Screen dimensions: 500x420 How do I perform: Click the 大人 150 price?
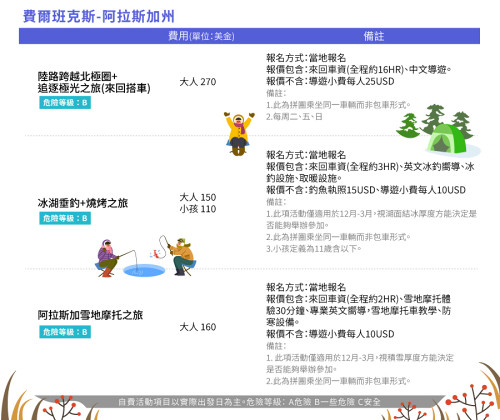pyautogui.click(x=198, y=197)
